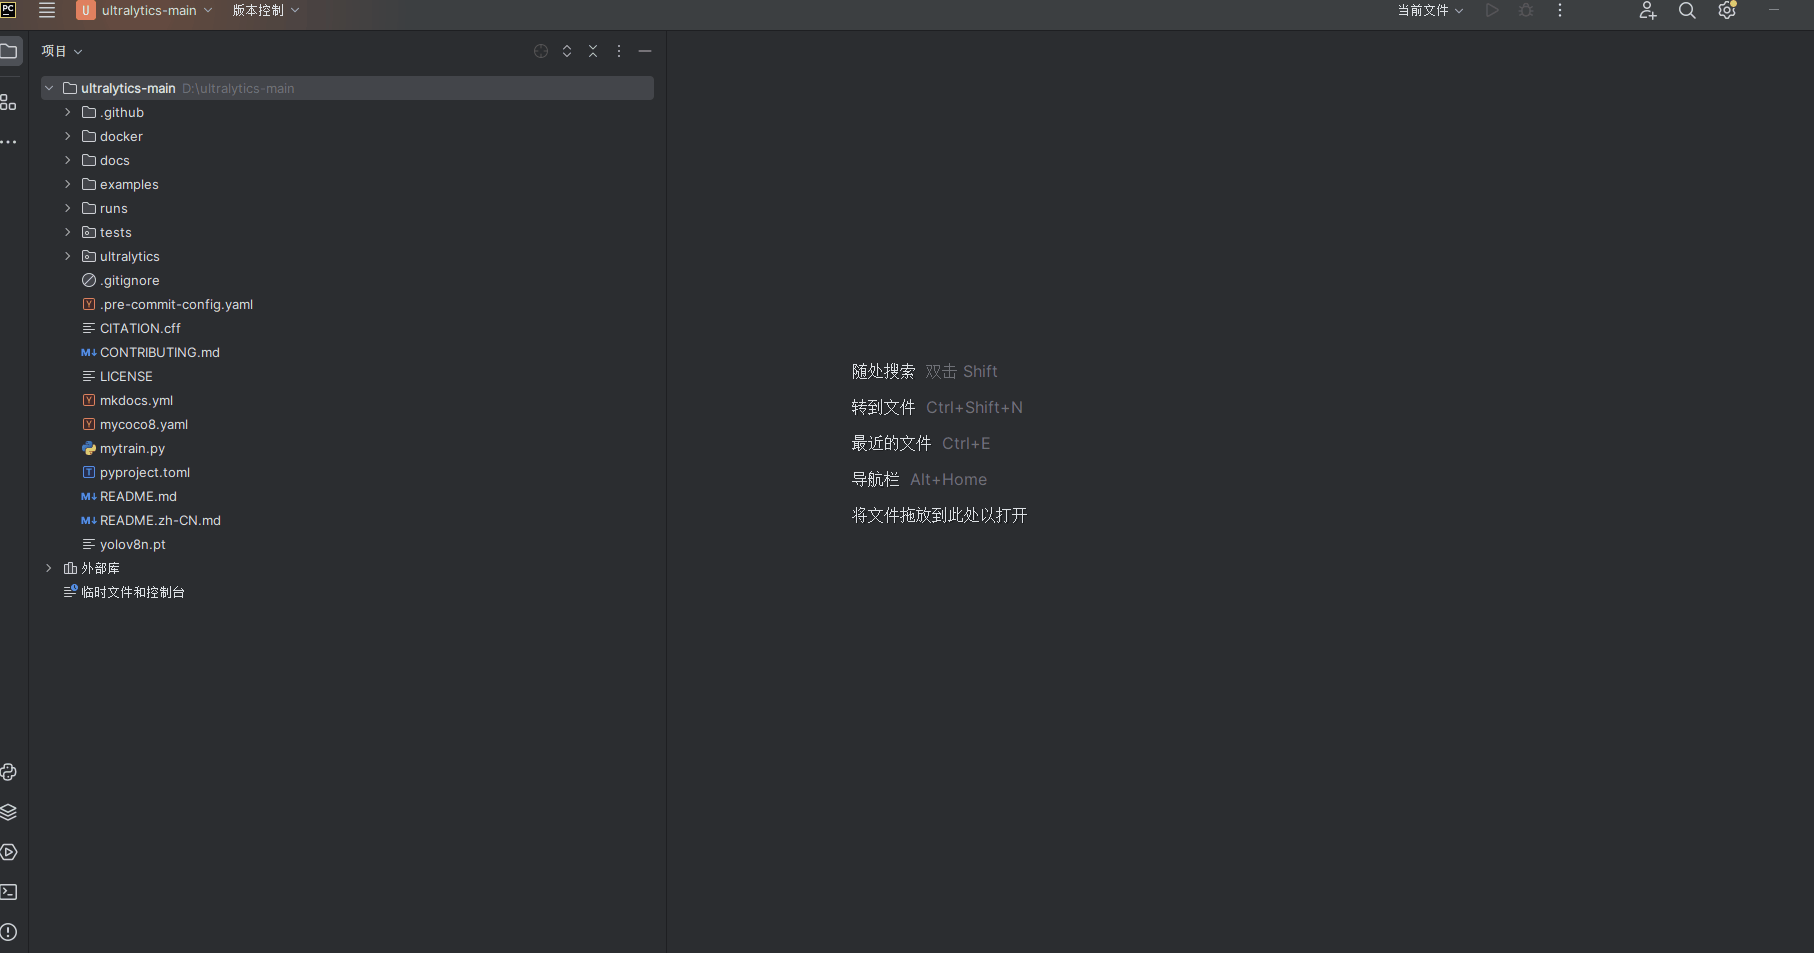Image resolution: width=1814 pixels, height=953 pixels.
Task: Select the runs folder name
Action: (x=114, y=208)
